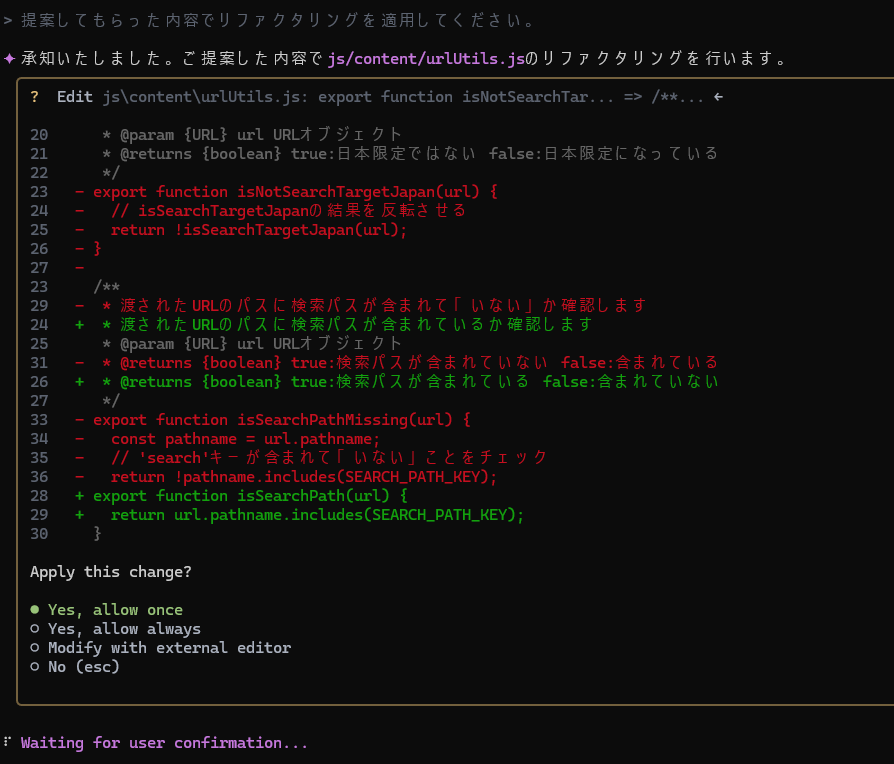894x764 pixels.
Task: Click the closing brace on line 30
Action: [97, 534]
